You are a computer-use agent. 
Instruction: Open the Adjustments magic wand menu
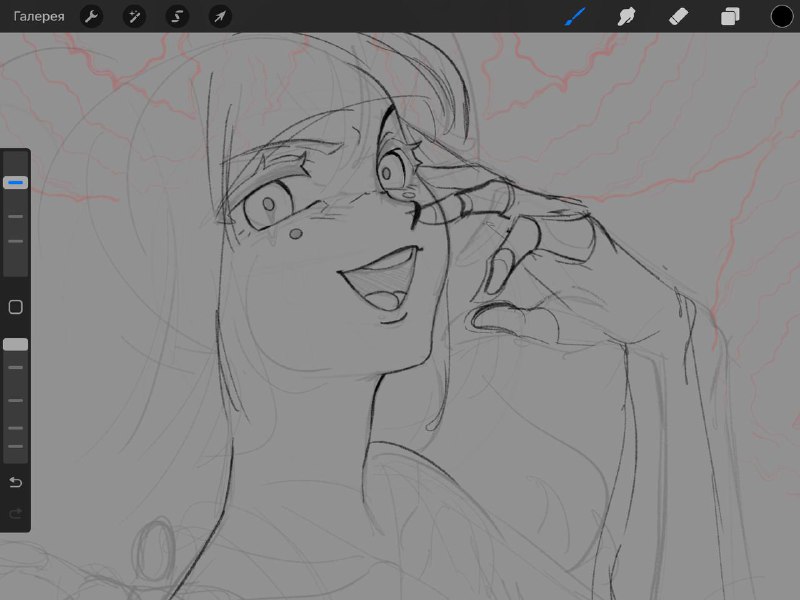tap(135, 16)
